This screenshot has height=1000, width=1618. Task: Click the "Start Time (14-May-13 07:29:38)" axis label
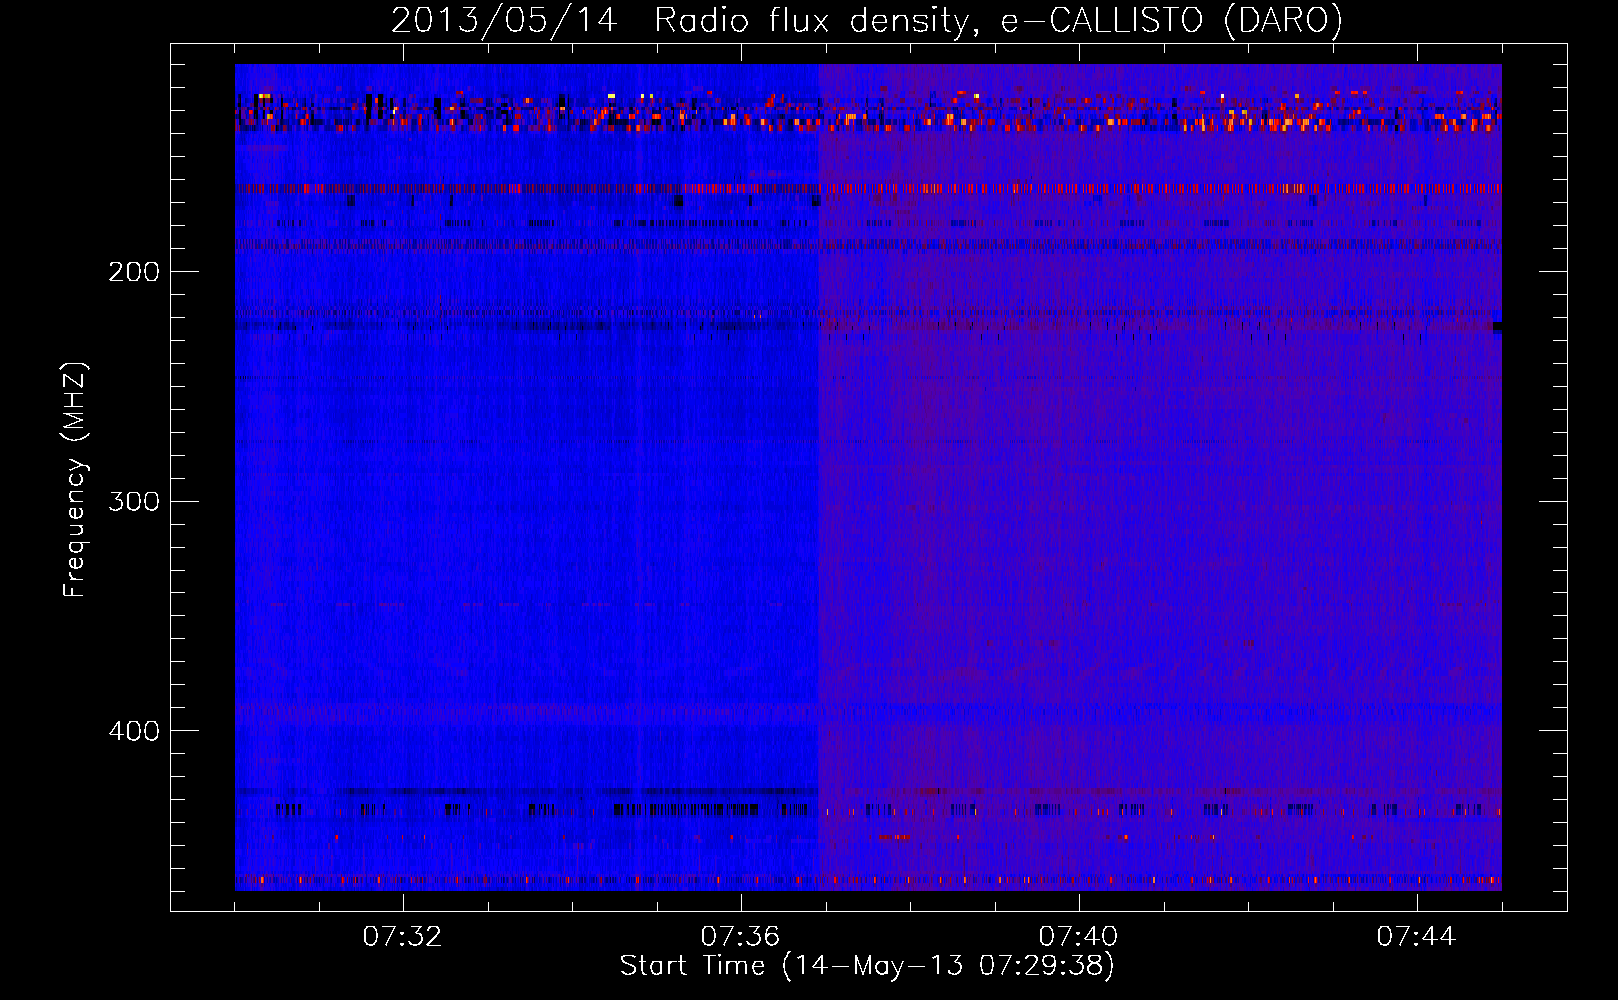click(867, 966)
